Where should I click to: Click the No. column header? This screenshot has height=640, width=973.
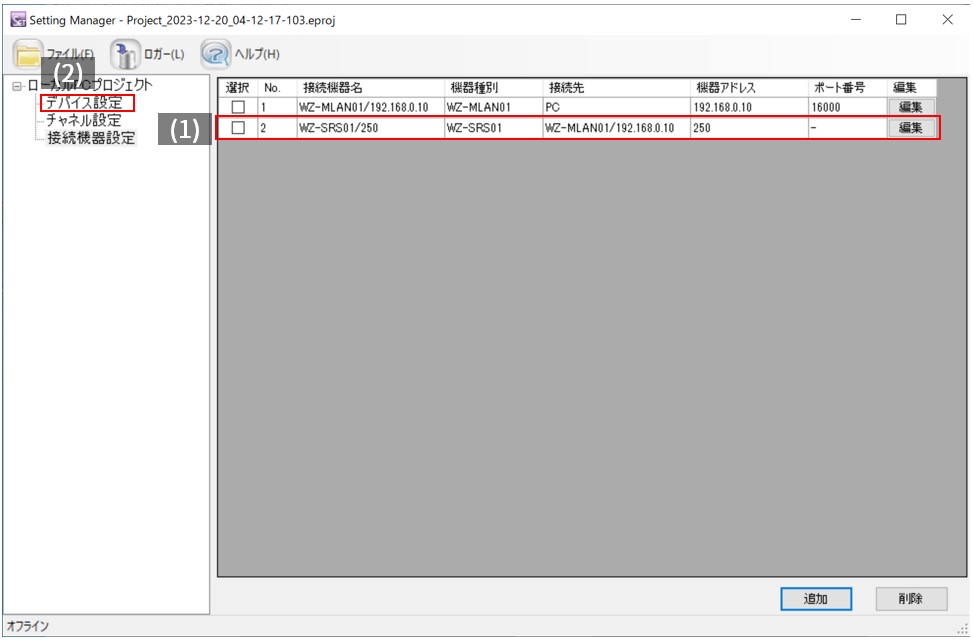(x=277, y=88)
